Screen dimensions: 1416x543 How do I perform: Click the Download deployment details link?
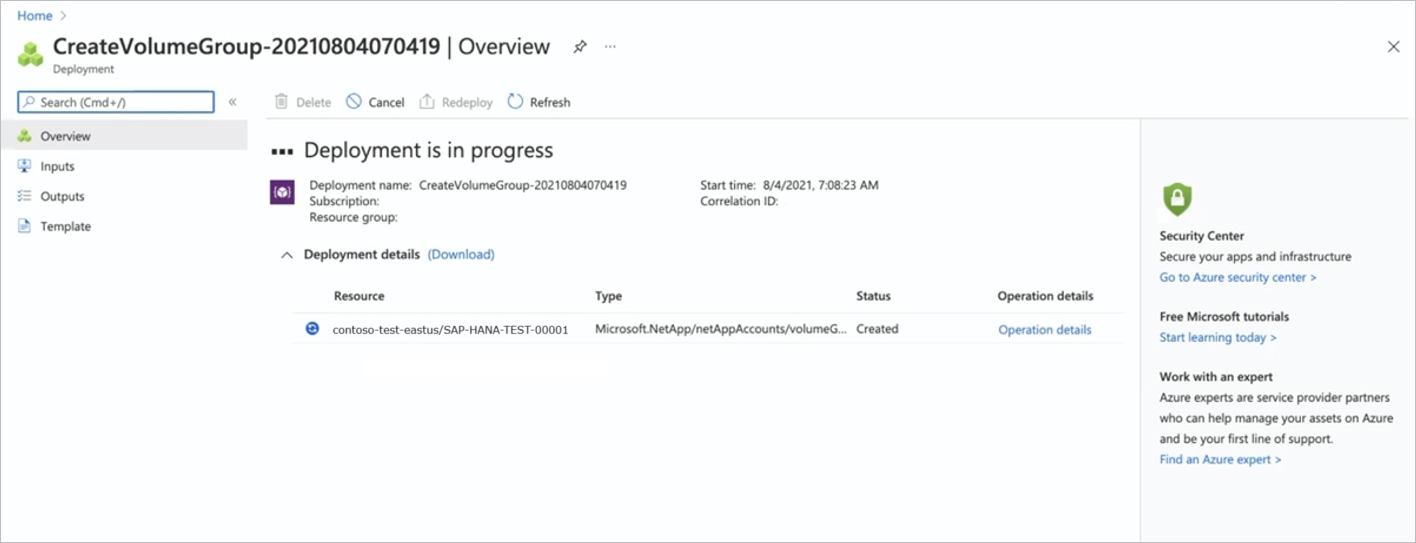[461, 254]
